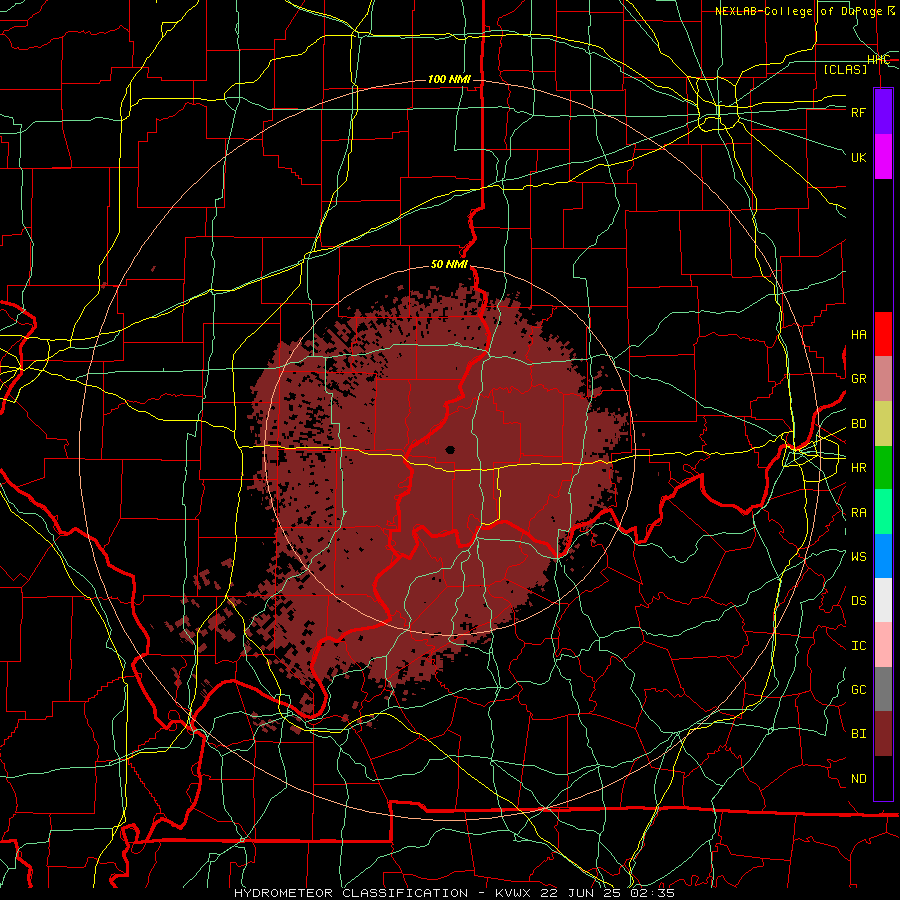This screenshot has height=900, width=900.
Task: Click the 50 NMI range ring label
Action: point(449,264)
